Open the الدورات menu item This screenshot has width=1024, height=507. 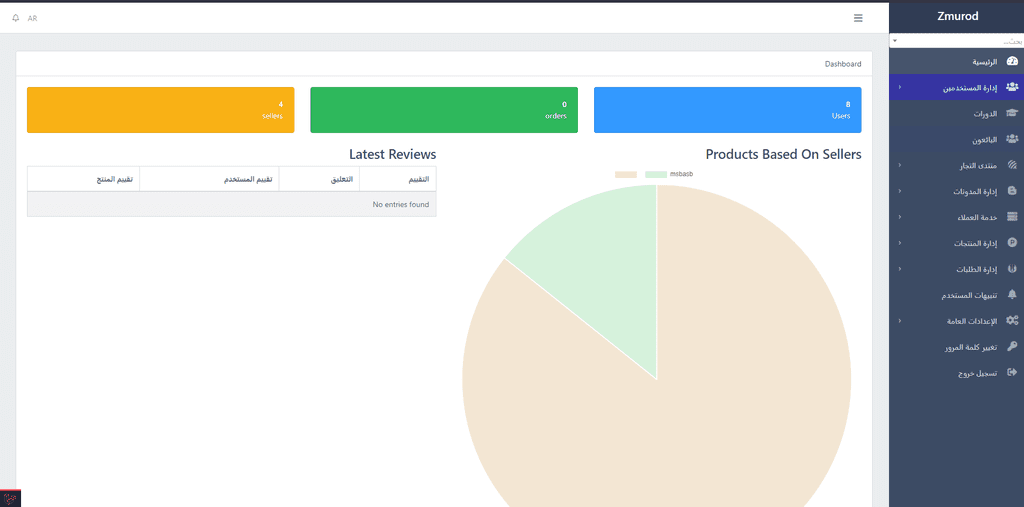(956, 113)
